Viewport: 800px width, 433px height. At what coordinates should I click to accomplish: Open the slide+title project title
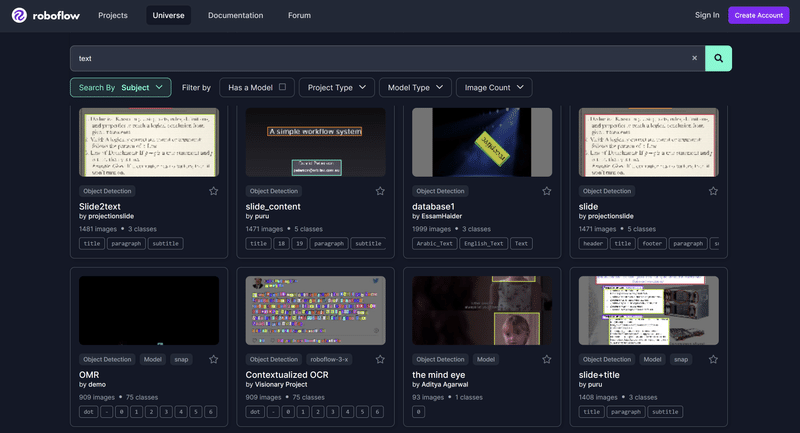599,375
